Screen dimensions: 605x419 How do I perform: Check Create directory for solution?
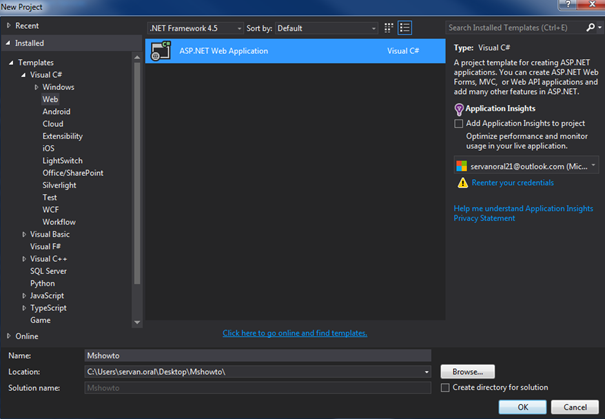tap(445, 387)
